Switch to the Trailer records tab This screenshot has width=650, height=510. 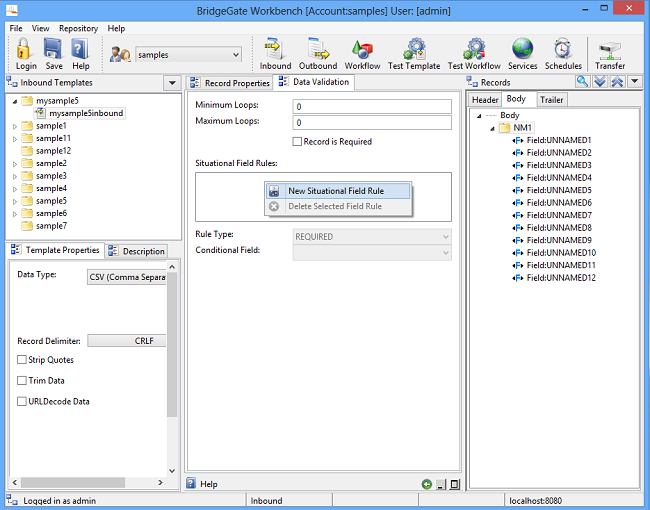(x=551, y=100)
